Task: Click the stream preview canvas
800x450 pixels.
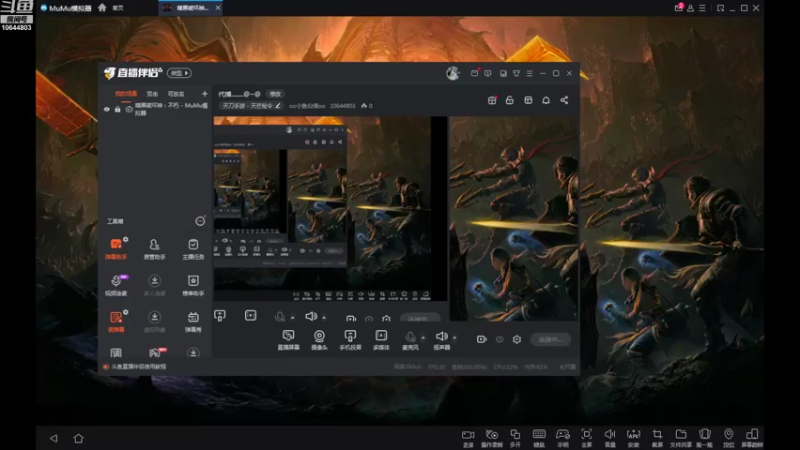Action: 396,218
